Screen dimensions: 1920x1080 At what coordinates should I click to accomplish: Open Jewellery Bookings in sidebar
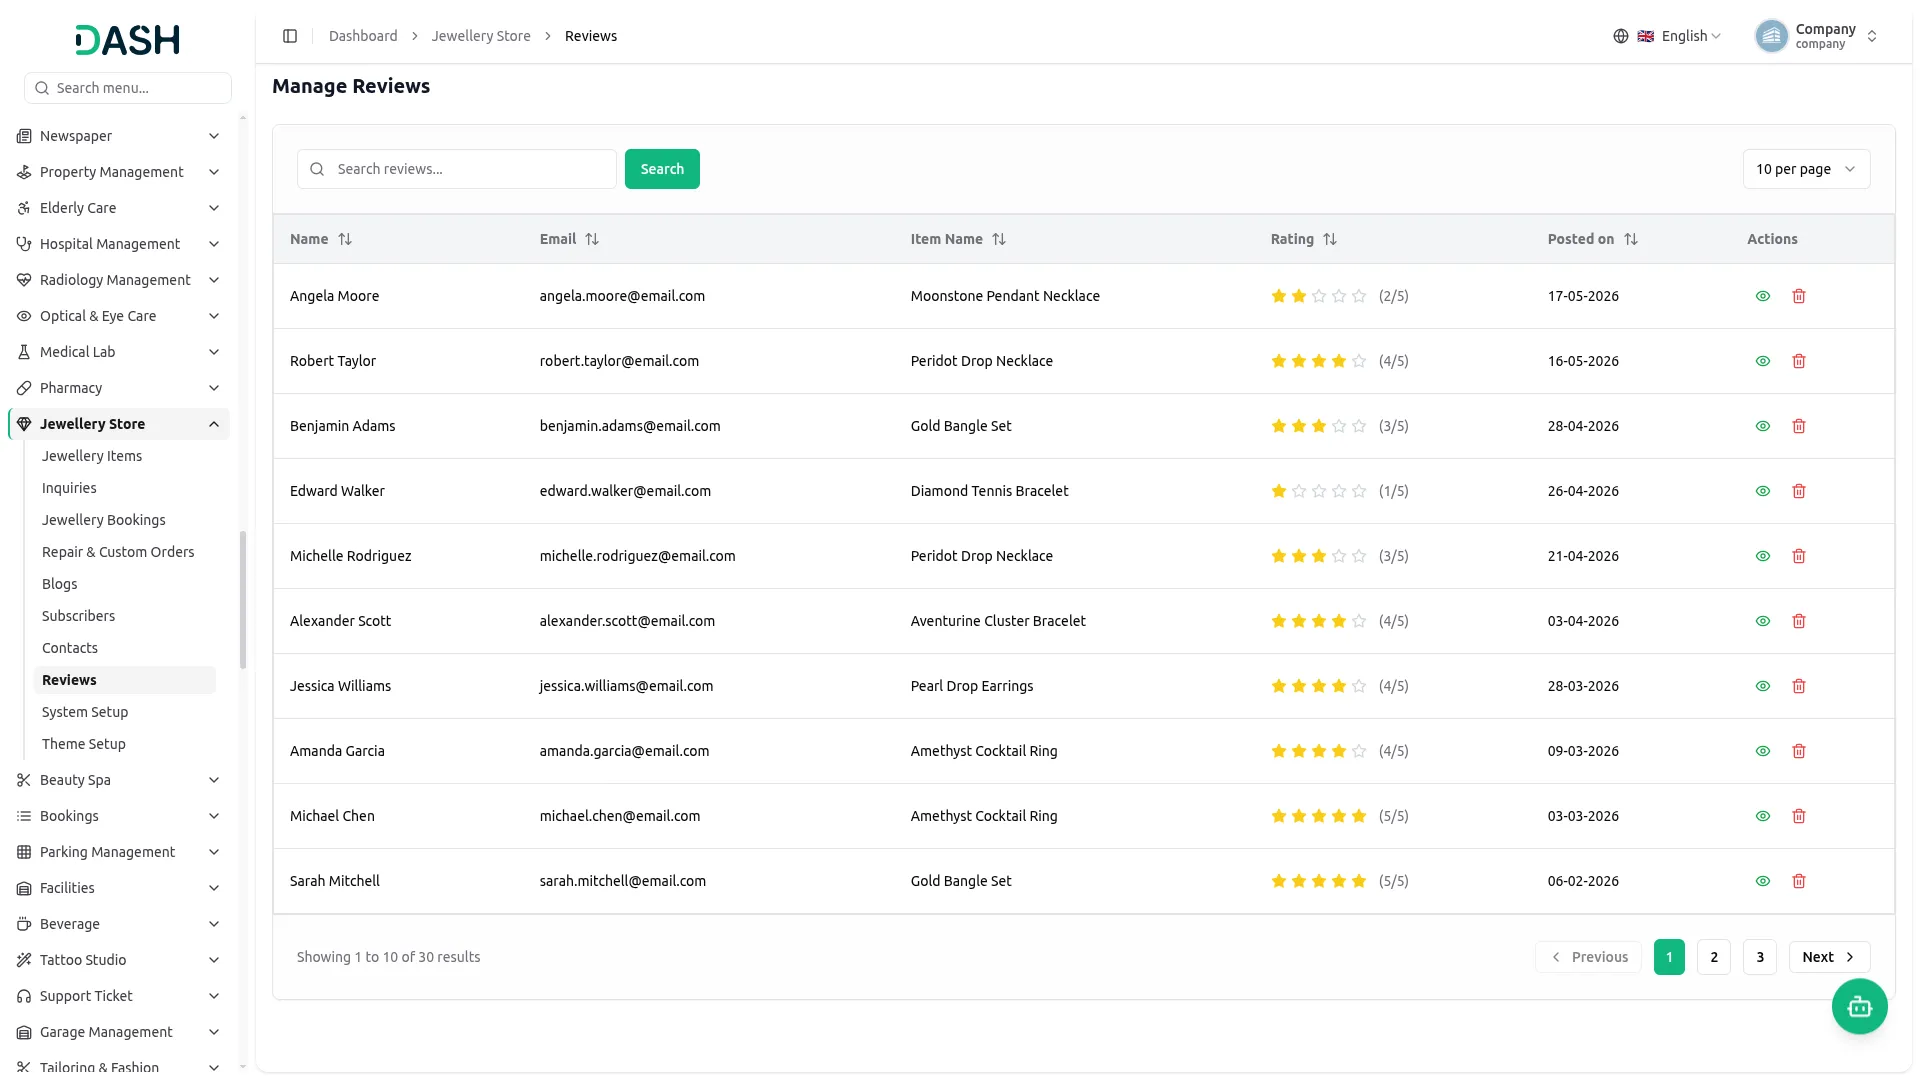[104, 520]
